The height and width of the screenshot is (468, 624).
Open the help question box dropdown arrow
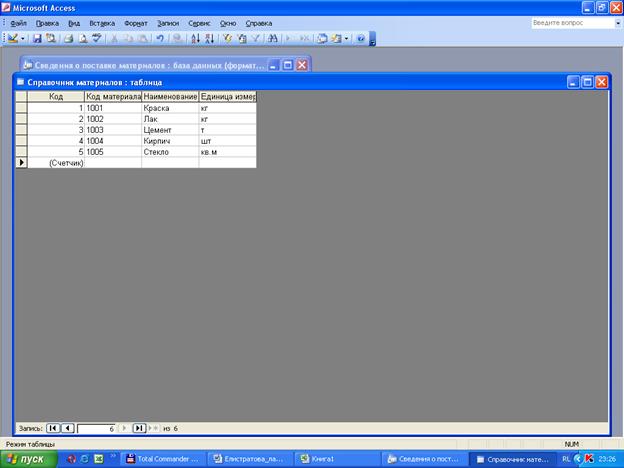618,23
